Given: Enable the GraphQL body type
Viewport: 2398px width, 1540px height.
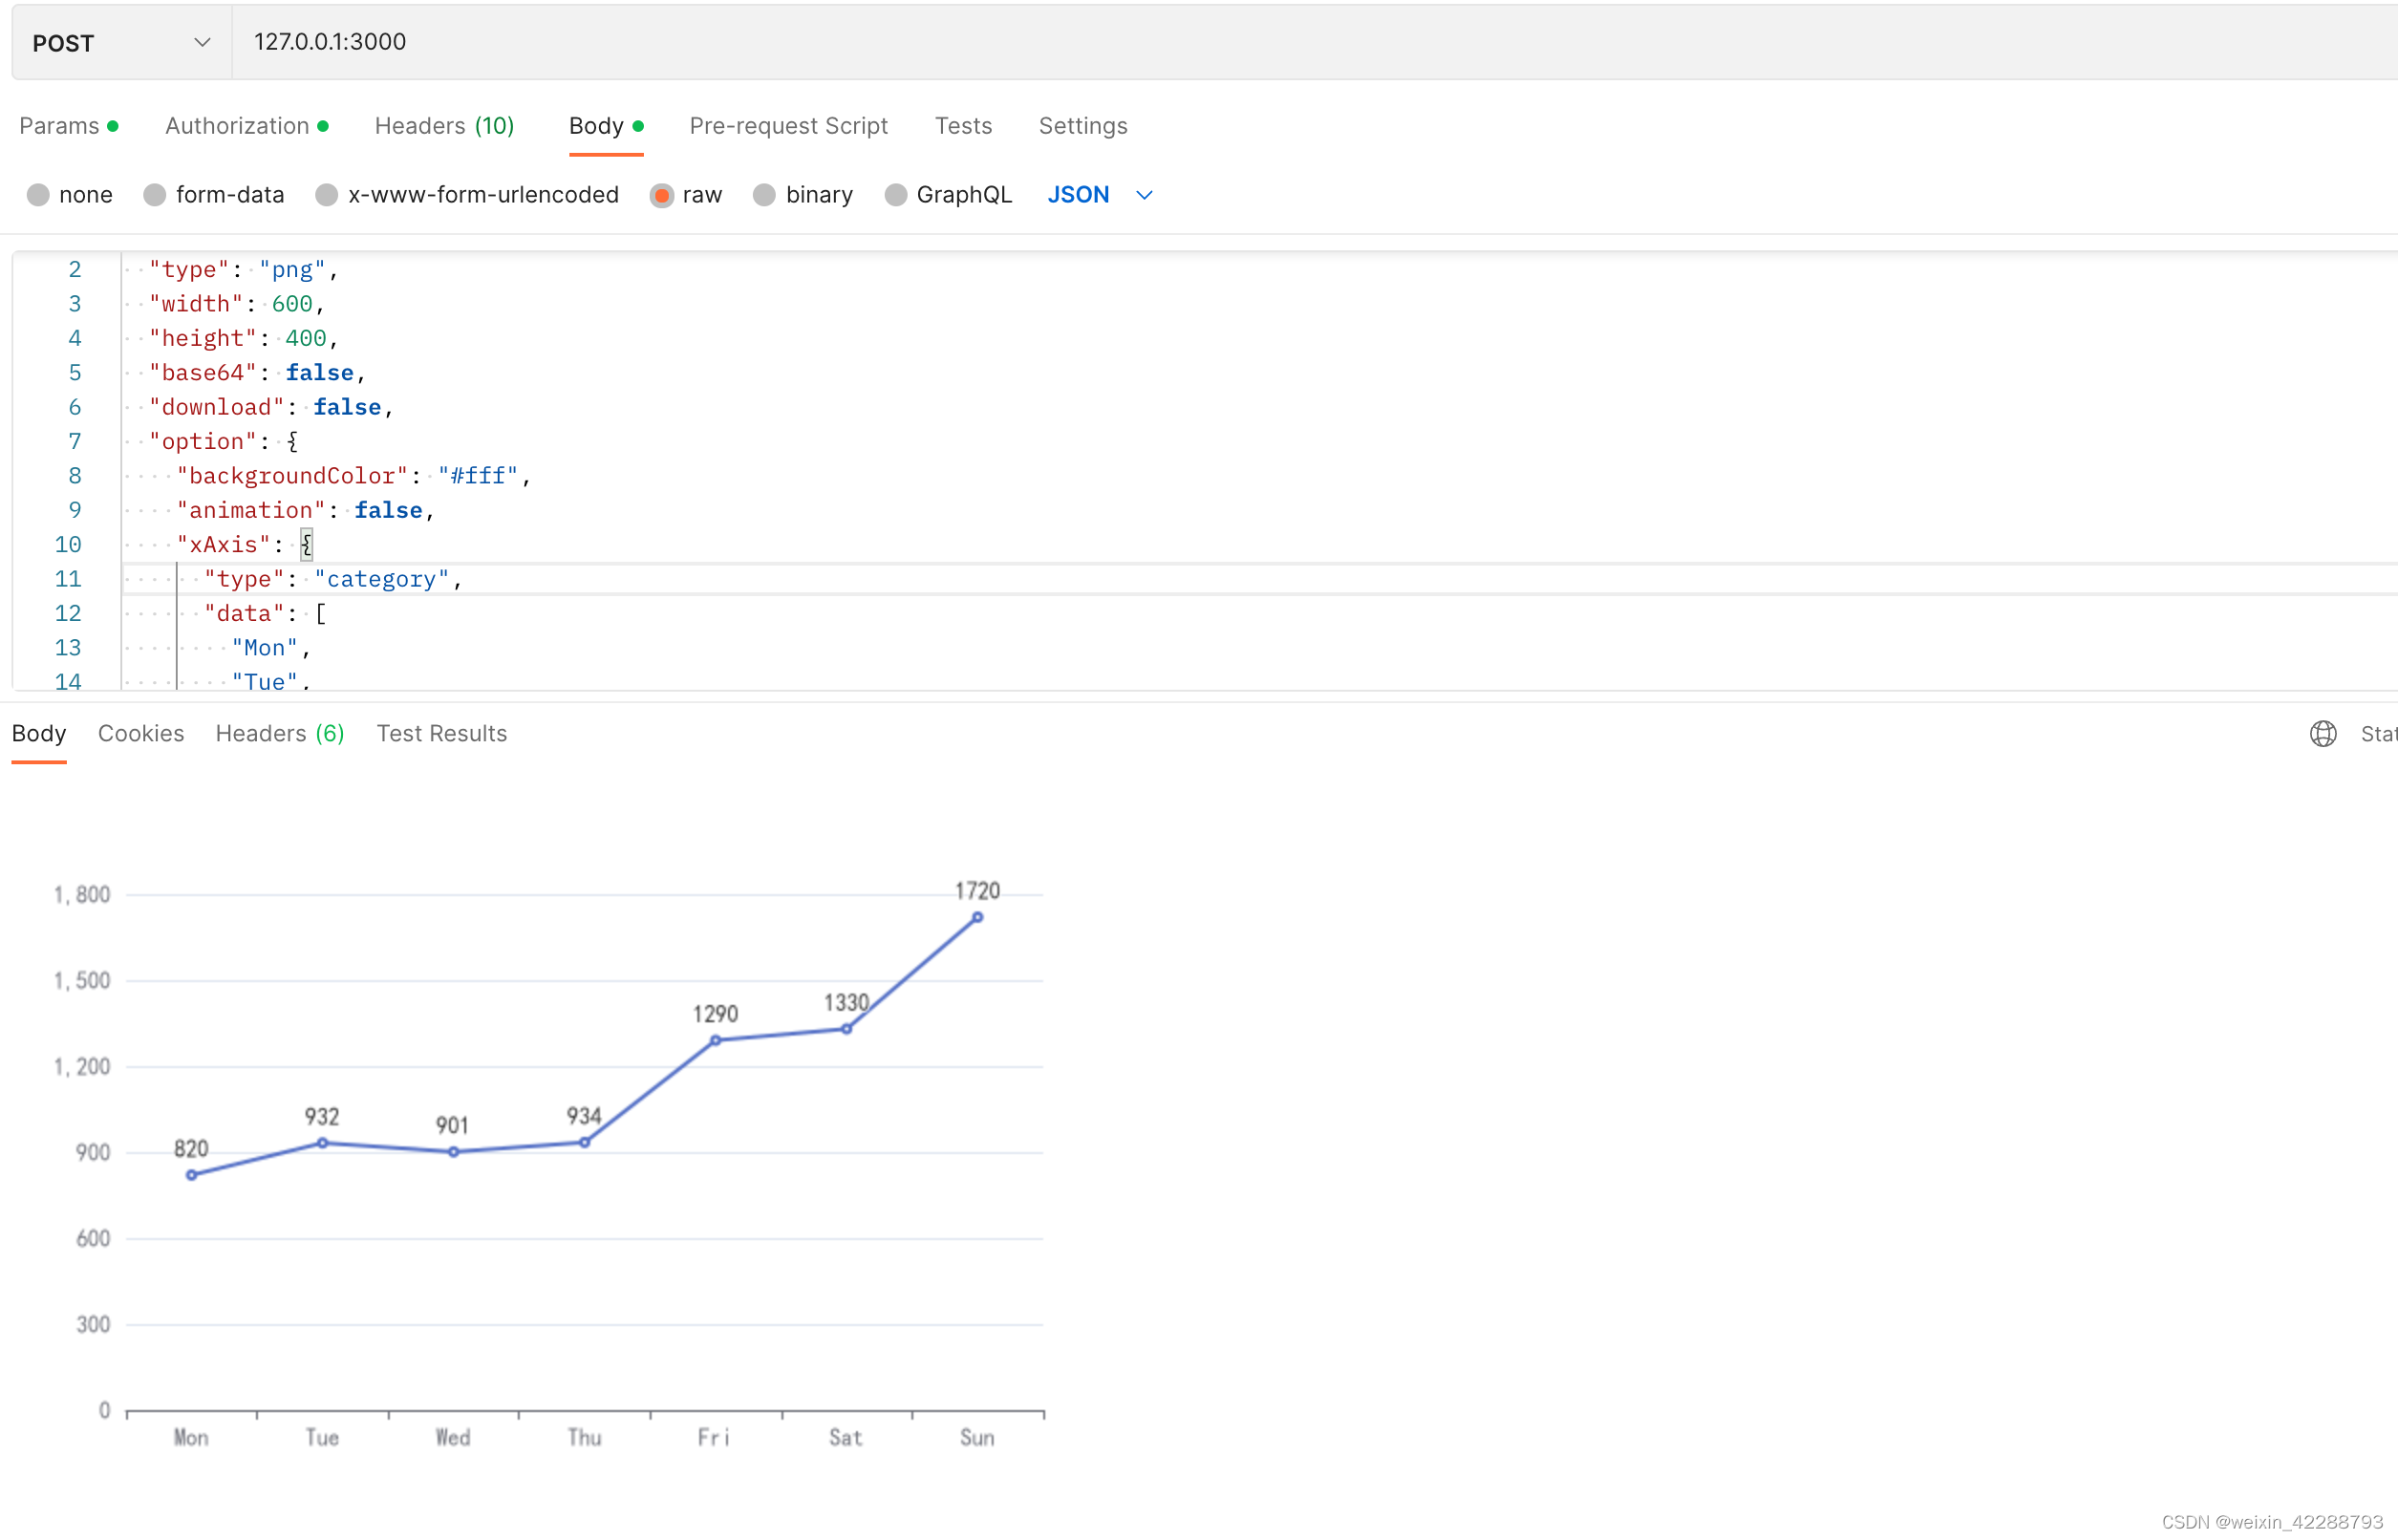Looking at the screenshot, I should [x=947, y=195].
